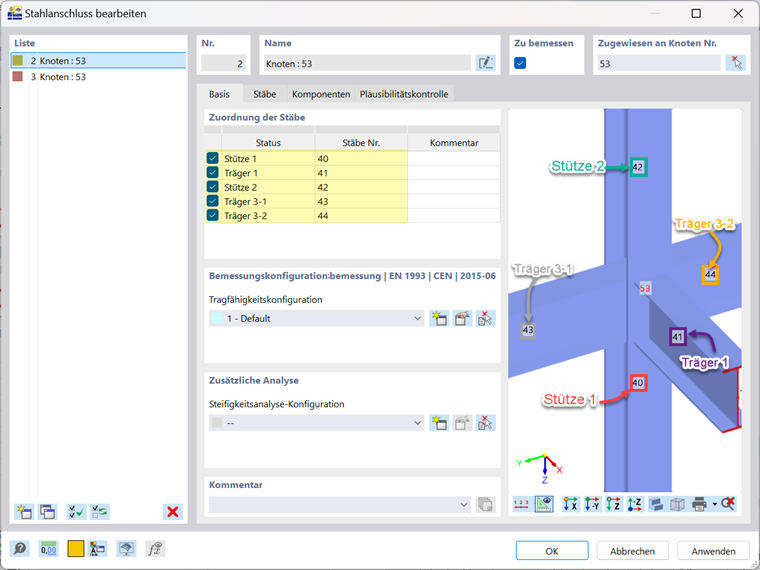
Task: Open the comment library icon
Action: 485,505
